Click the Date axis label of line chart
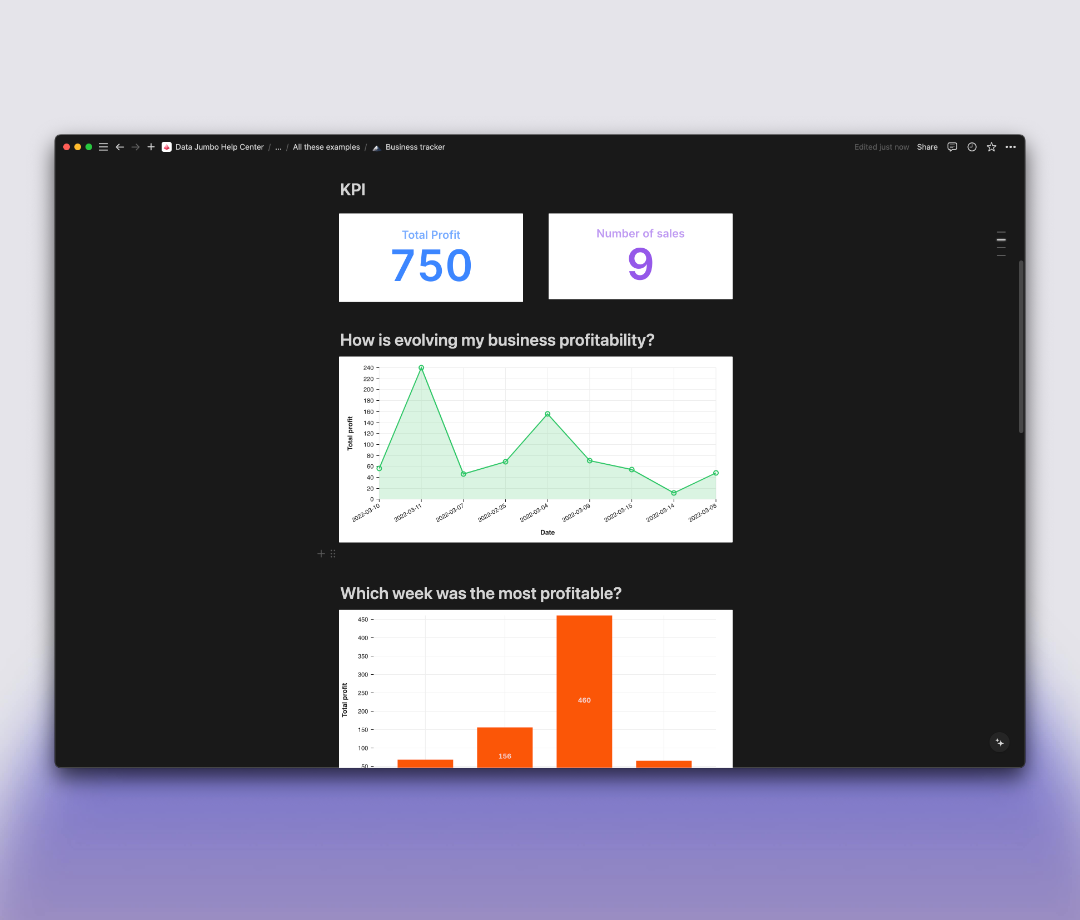The image size is (1080, 920). tap(548, 532)
